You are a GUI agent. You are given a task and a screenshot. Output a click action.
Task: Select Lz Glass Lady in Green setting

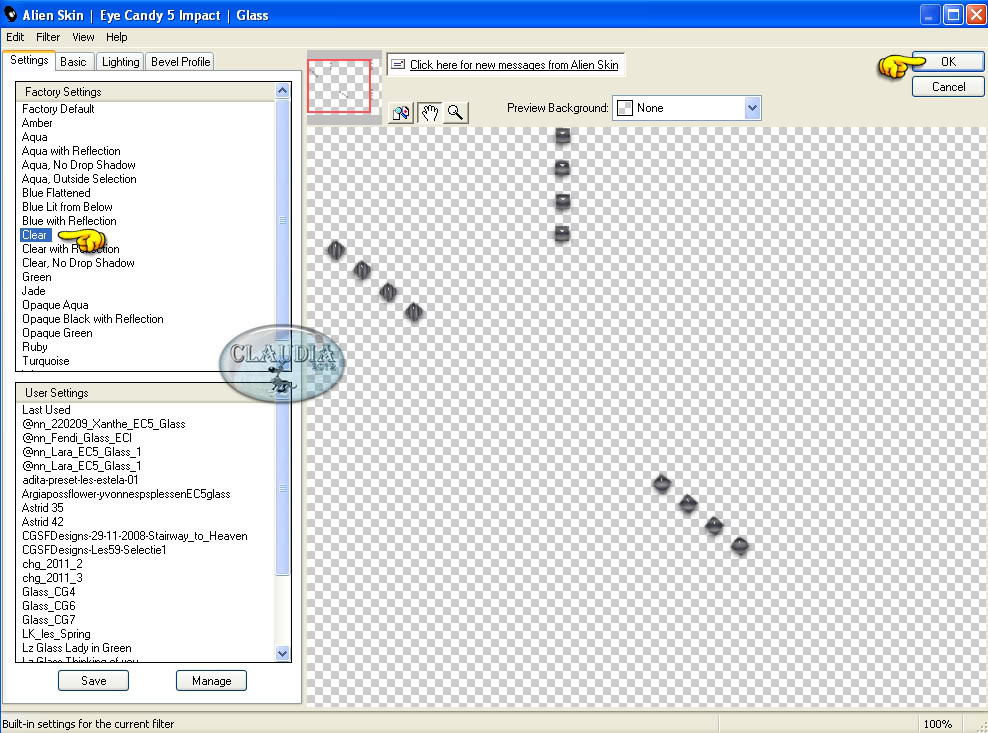pyautogui.click(x=77, y=648)
